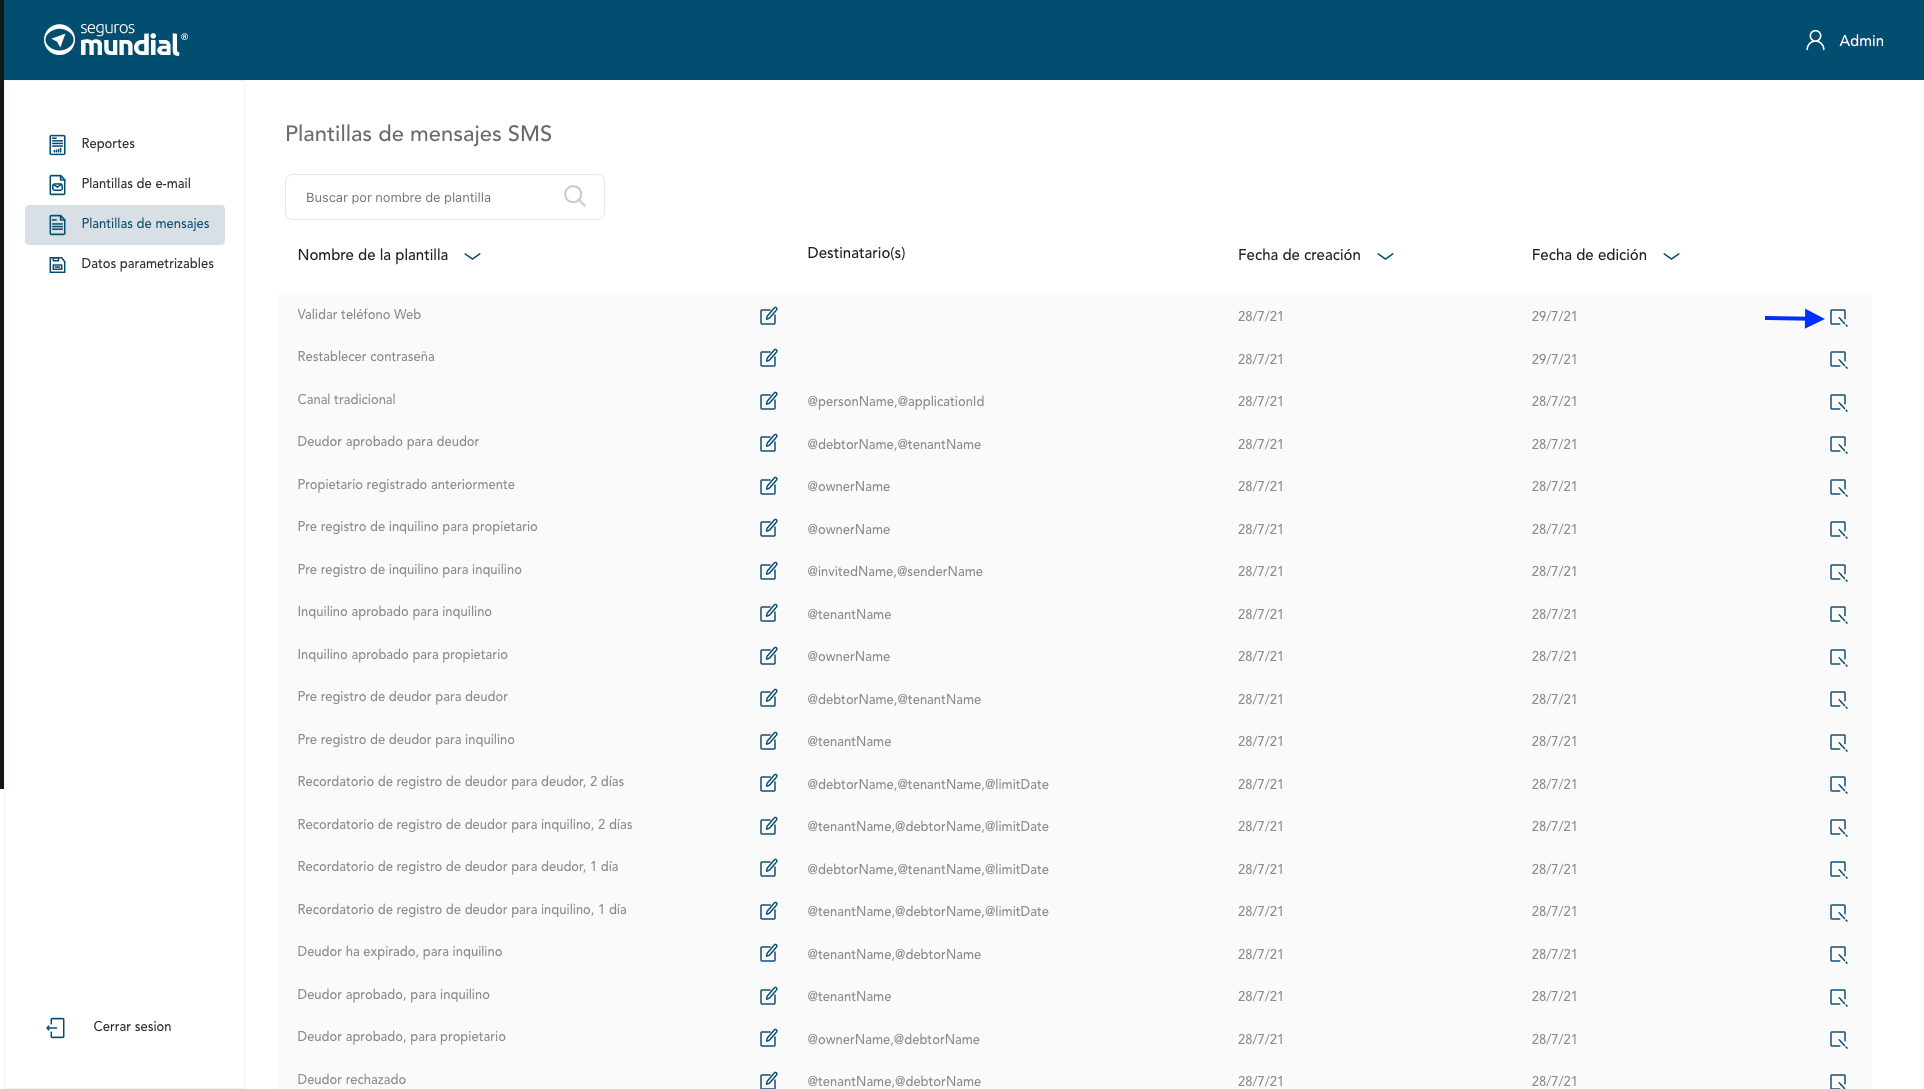Click the search magnifier icon
Viewport: 1924px width, 1089px height.
coord(575,196)
